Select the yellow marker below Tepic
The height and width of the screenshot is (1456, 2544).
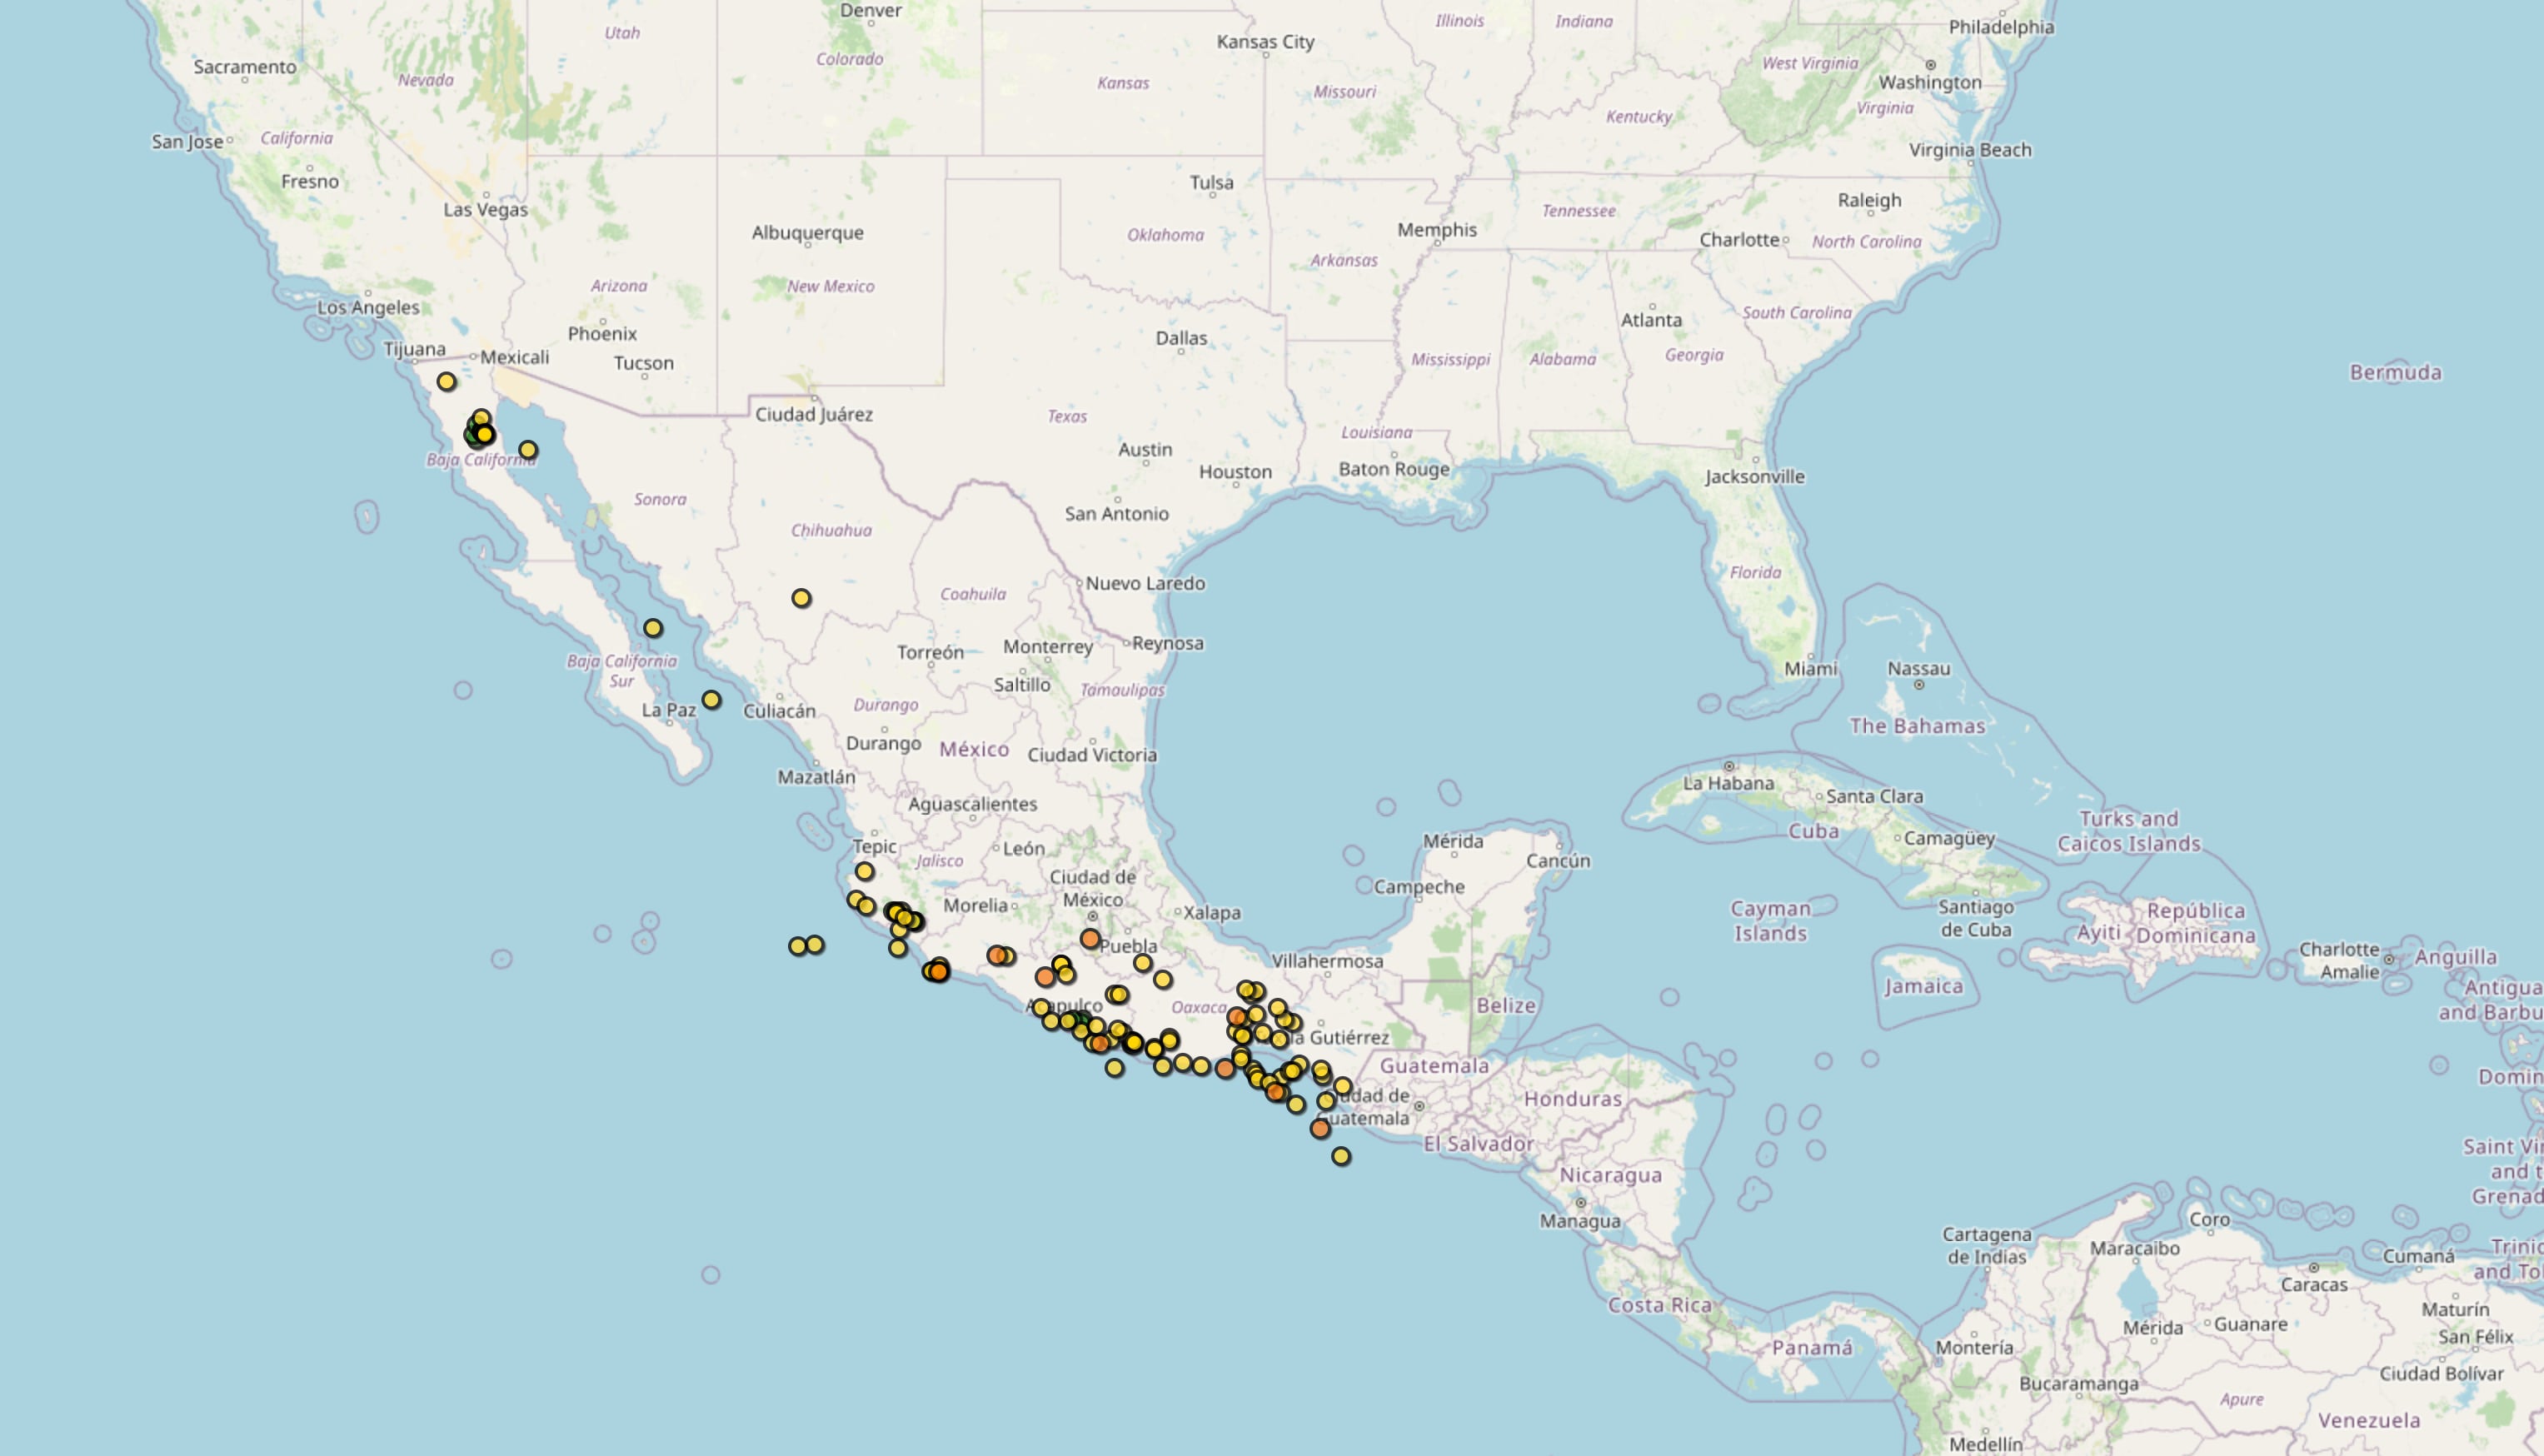pos(864,871)
